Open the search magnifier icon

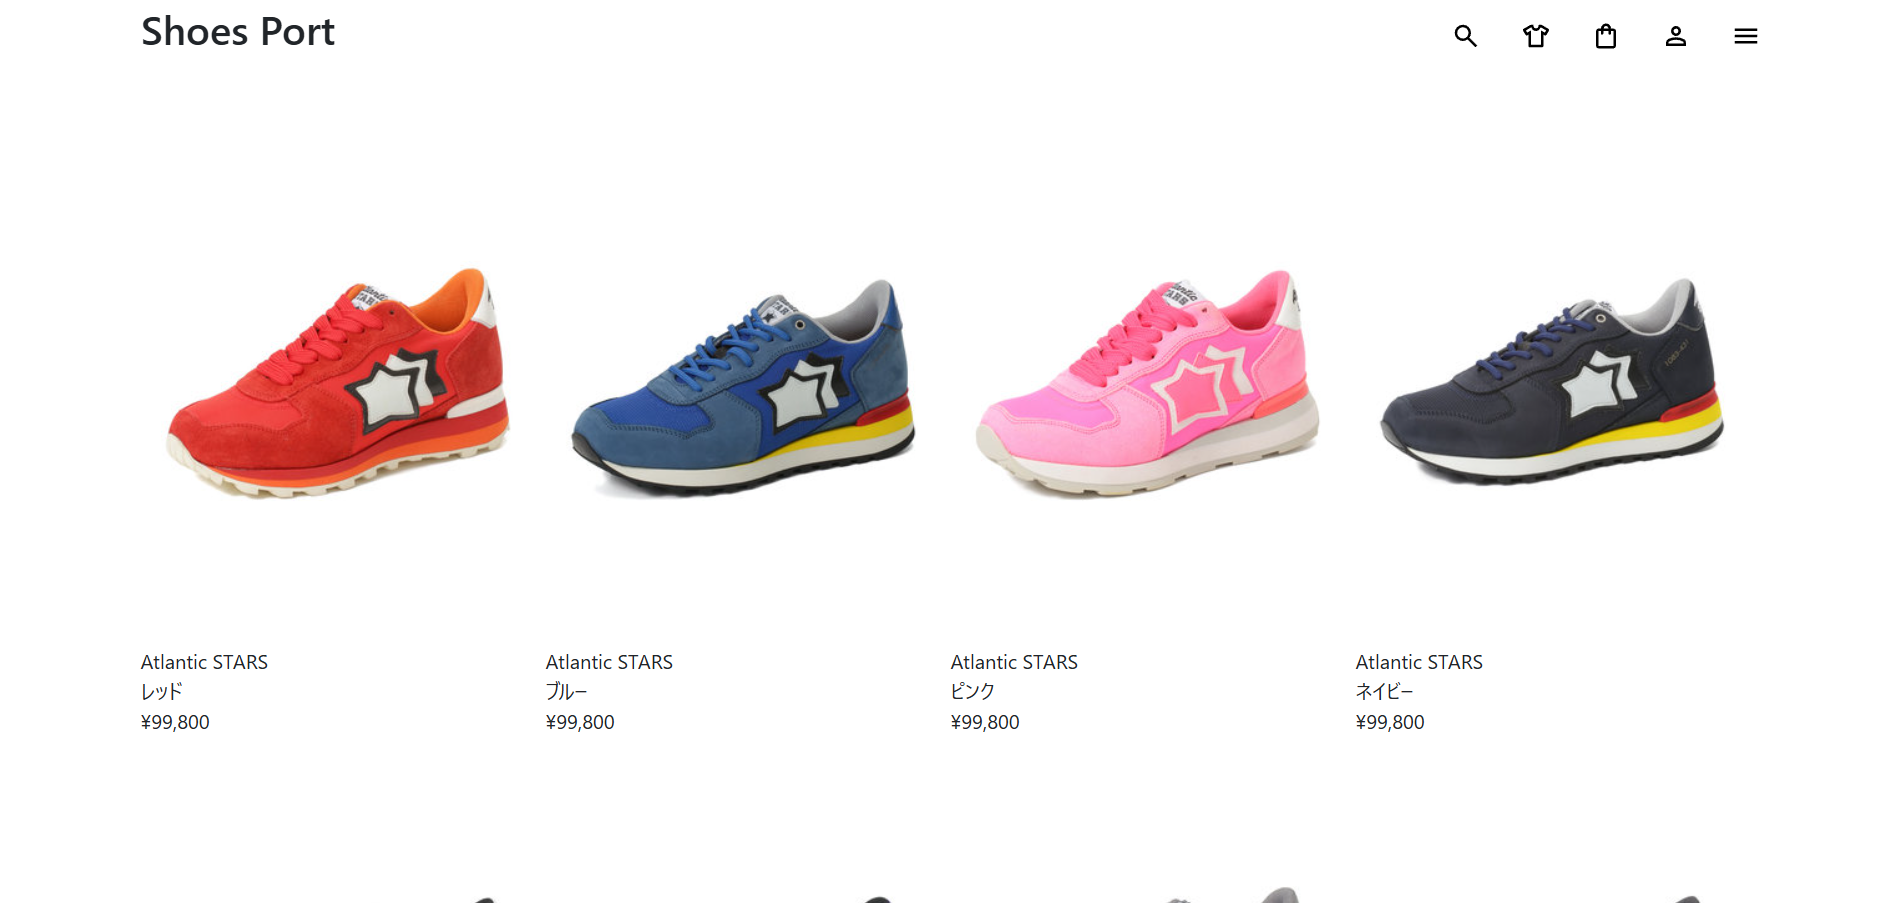pyautogui.click(x=1465, y=36)
